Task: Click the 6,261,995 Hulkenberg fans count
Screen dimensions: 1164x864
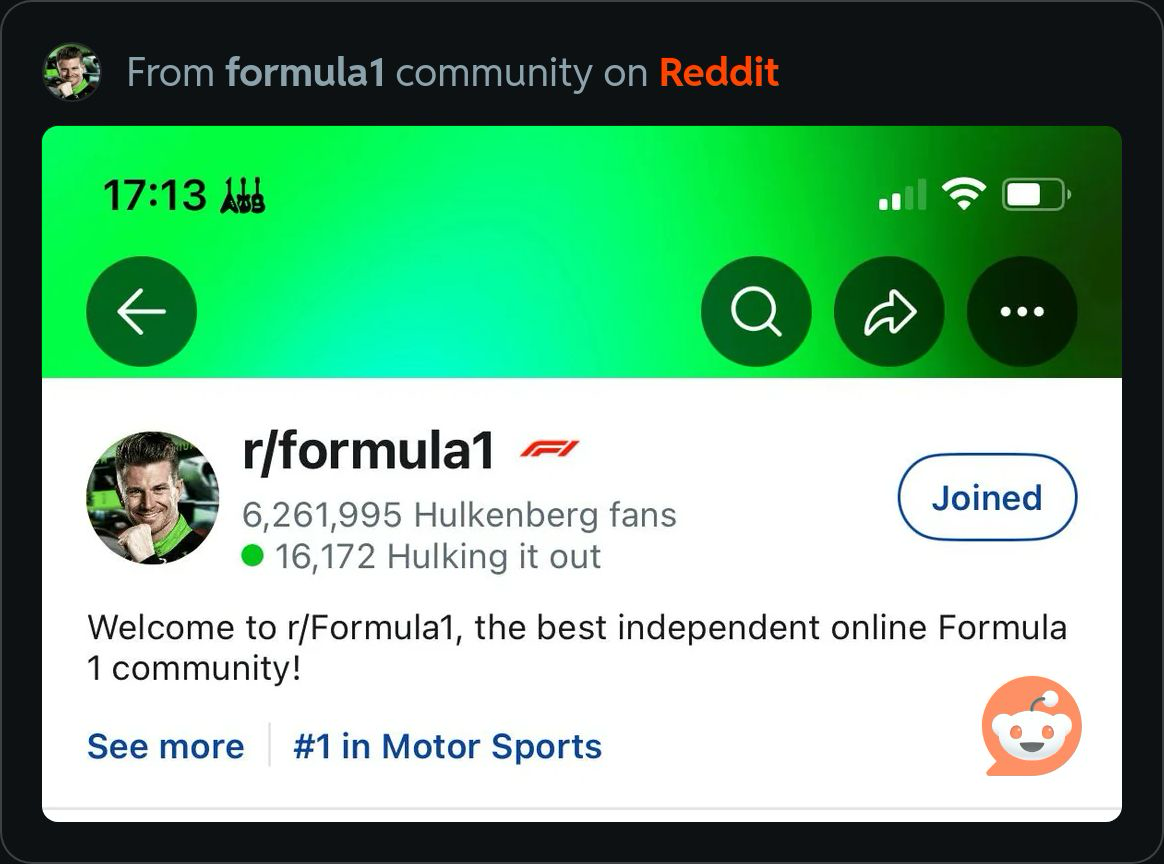Action: tap(460, 514)
